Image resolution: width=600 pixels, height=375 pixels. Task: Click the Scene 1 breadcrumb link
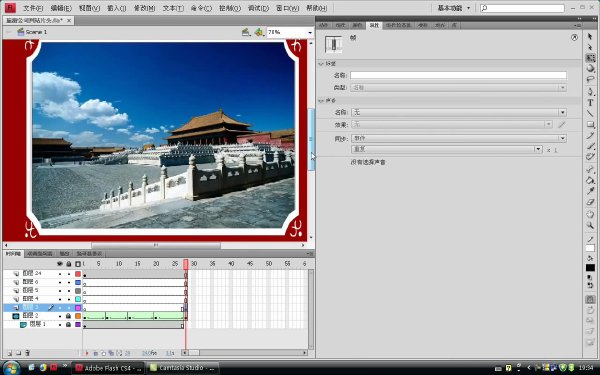click(x=36, y=32)
